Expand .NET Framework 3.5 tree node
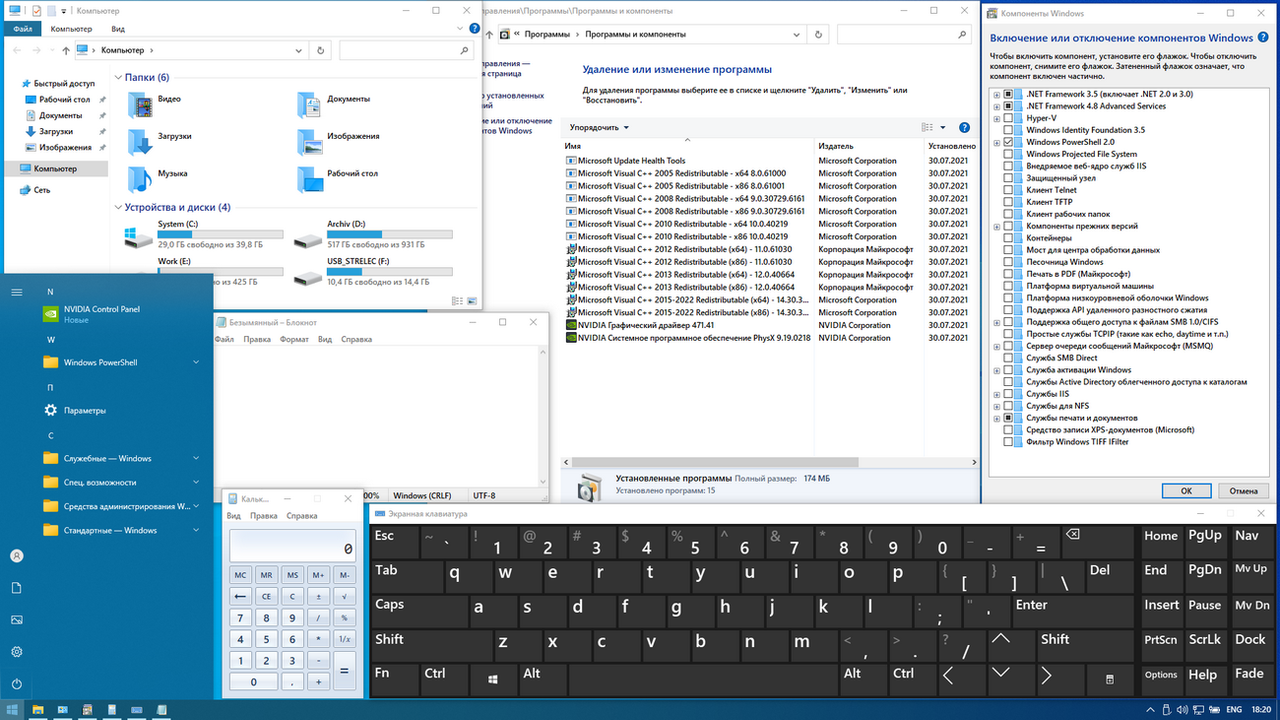Screen dimensions: 1280x720 [996, 94]
